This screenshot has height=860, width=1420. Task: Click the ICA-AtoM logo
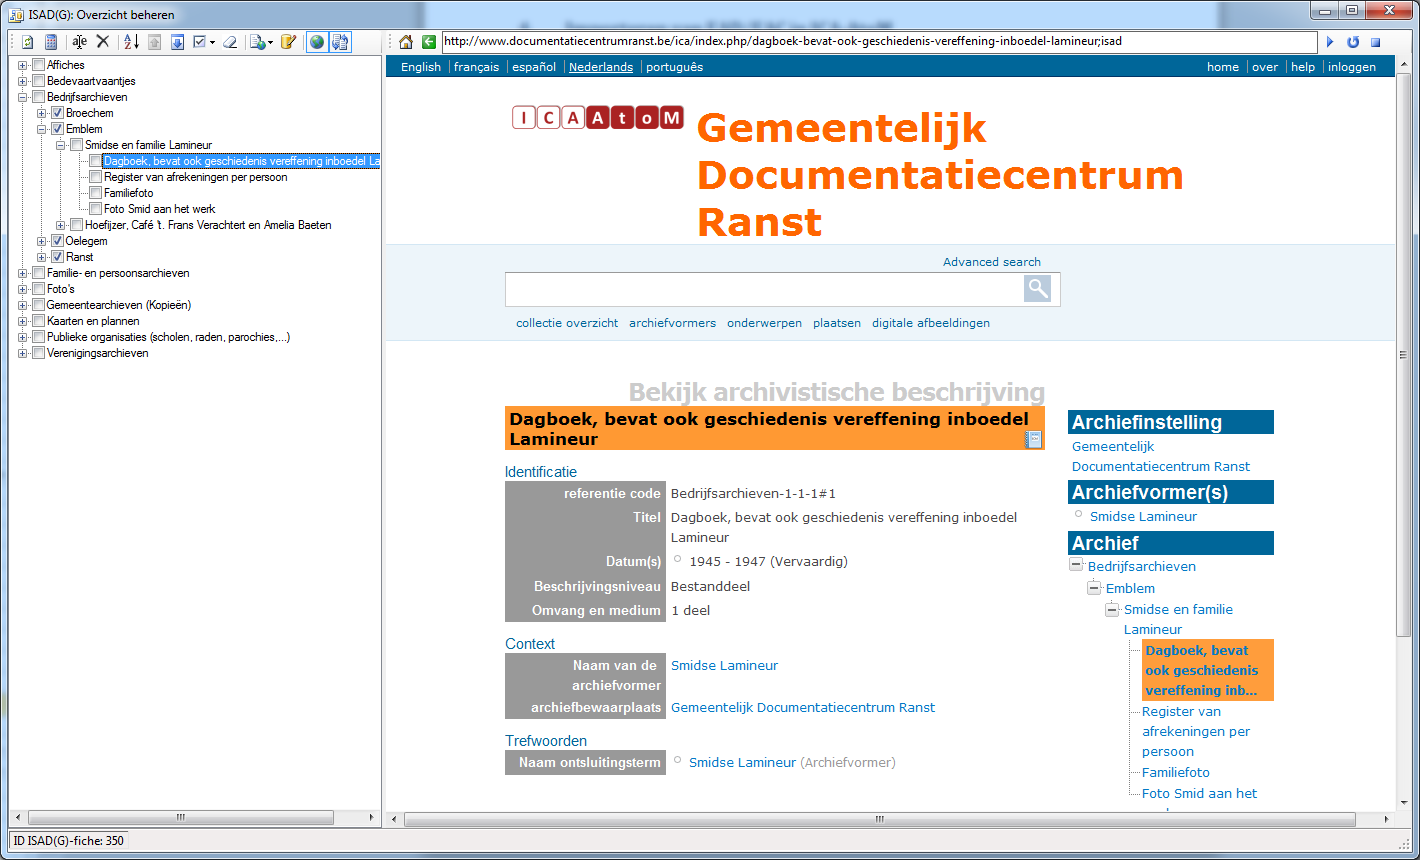point(598,118)
